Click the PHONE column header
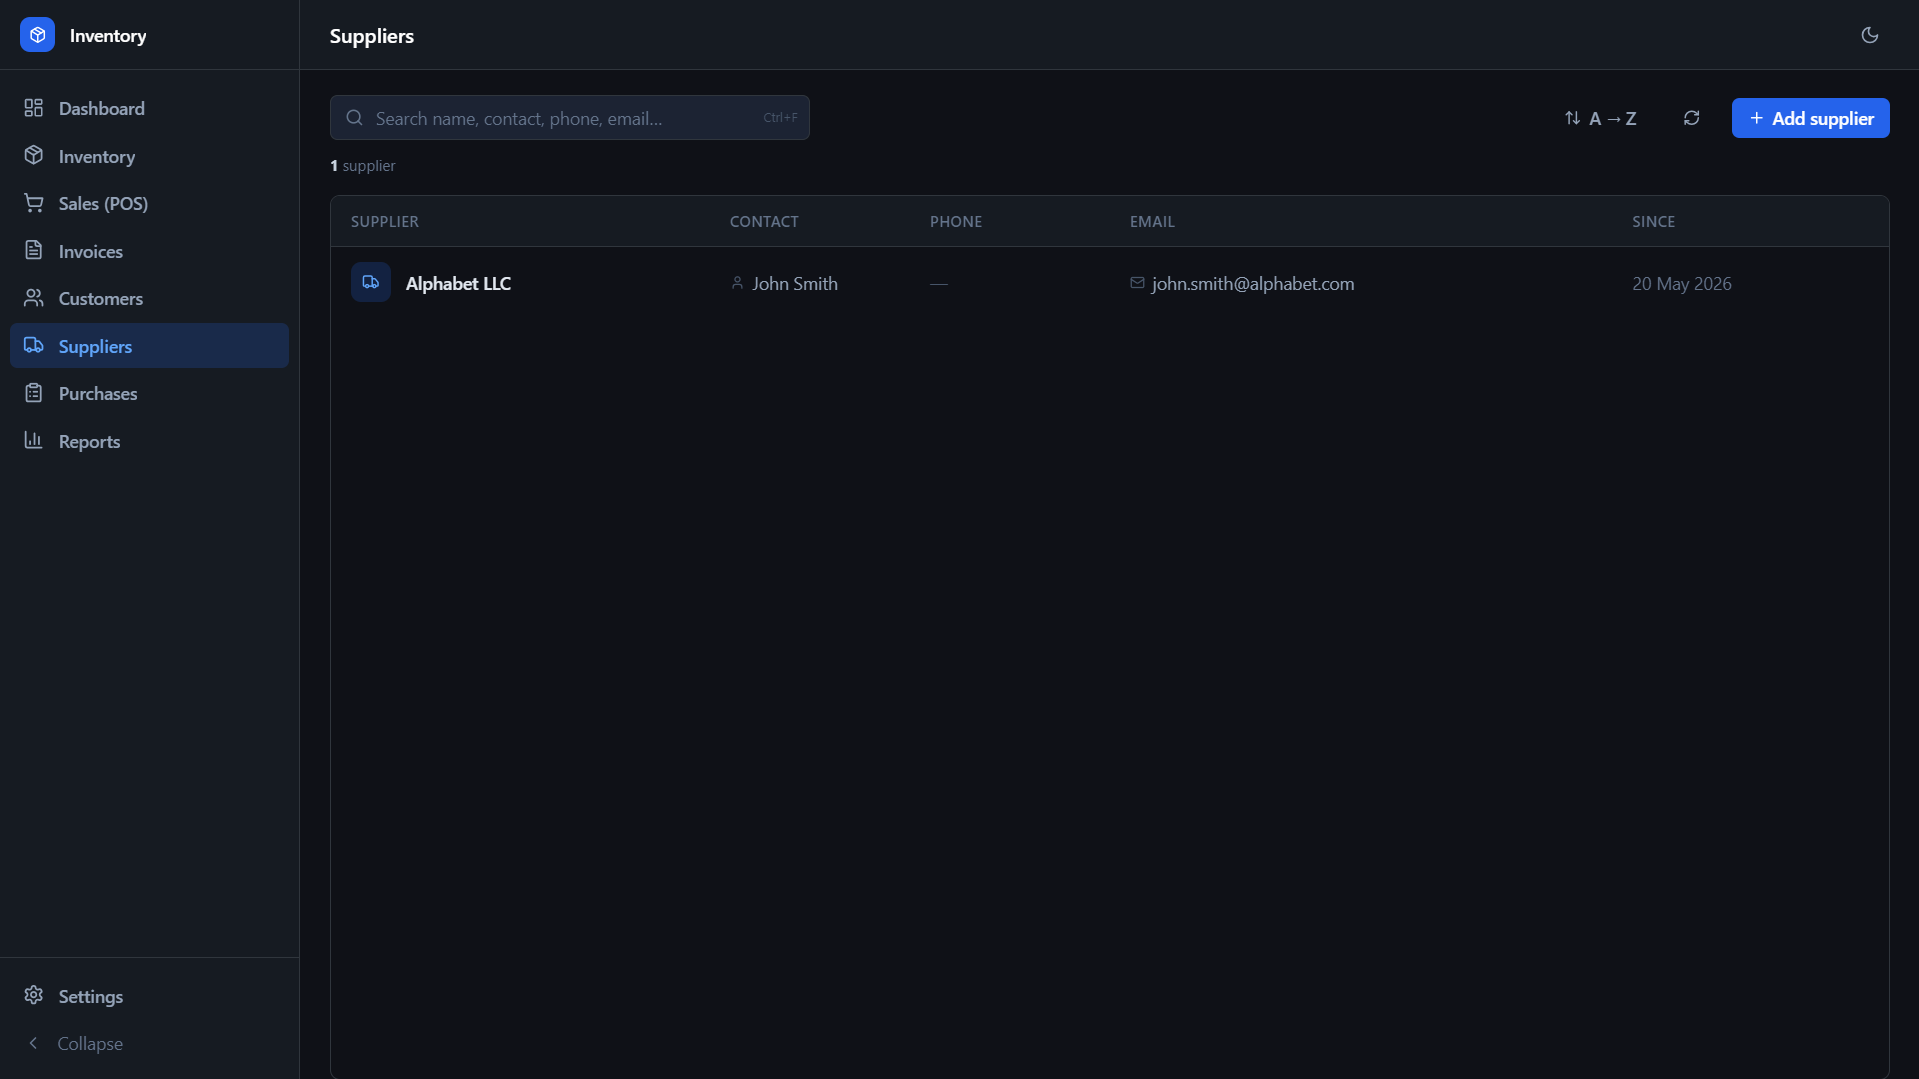Screen dimensions: 1919x1079 956,221
